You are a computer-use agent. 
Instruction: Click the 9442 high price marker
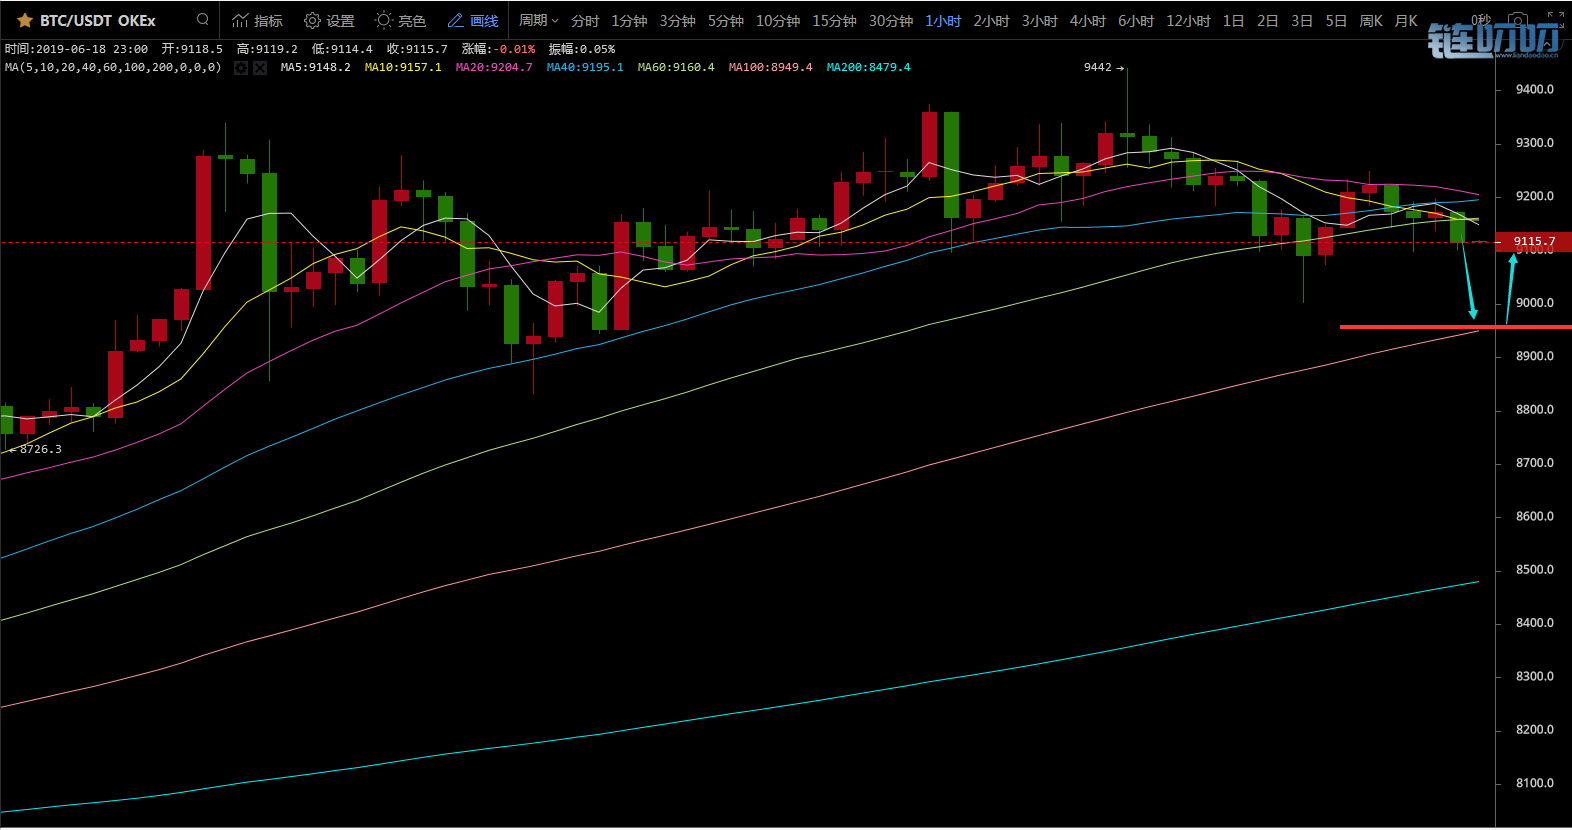point(1104,67)
